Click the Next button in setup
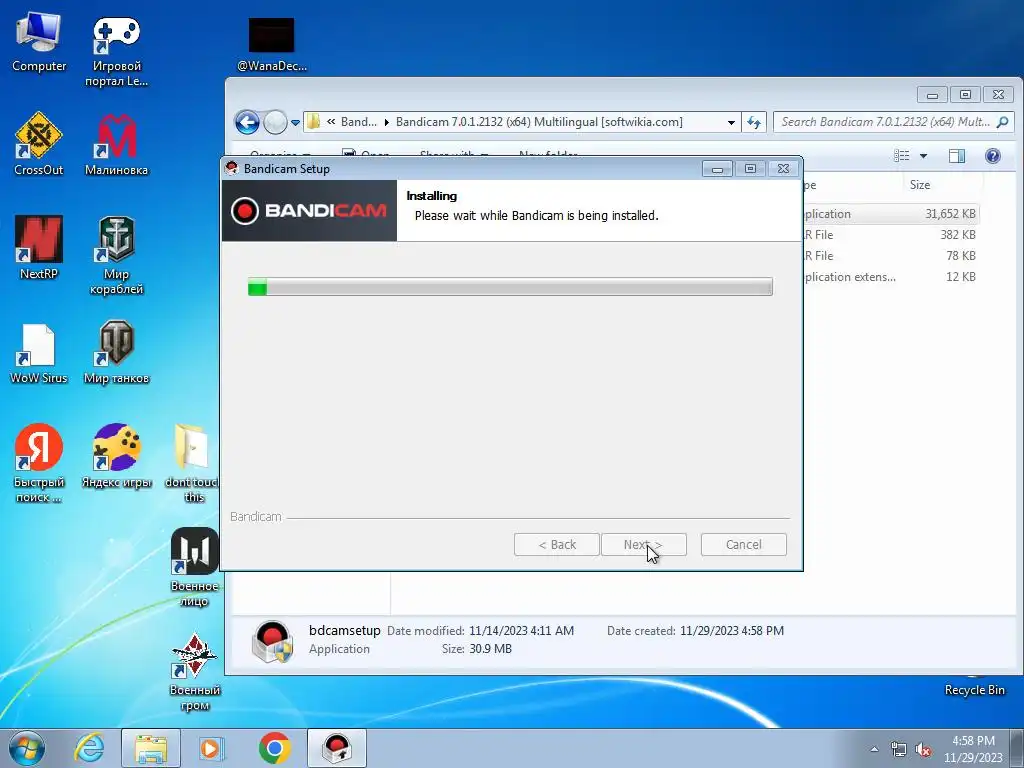Screen dimensions: 1024x768 [643, 545]
